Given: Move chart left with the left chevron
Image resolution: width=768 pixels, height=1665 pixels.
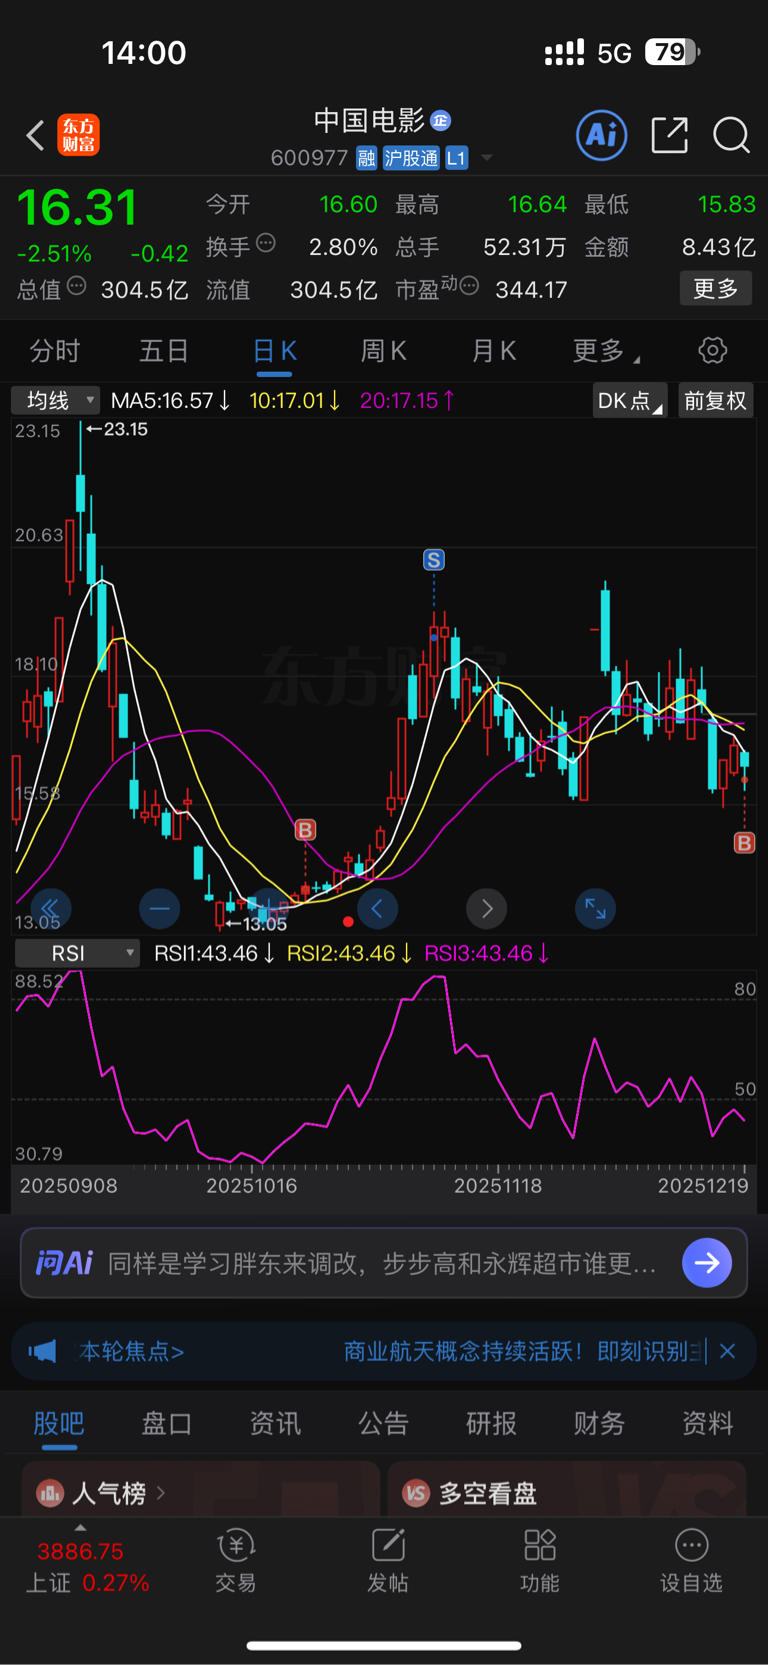Looking at the screenshot, I should tap(377, 908).
